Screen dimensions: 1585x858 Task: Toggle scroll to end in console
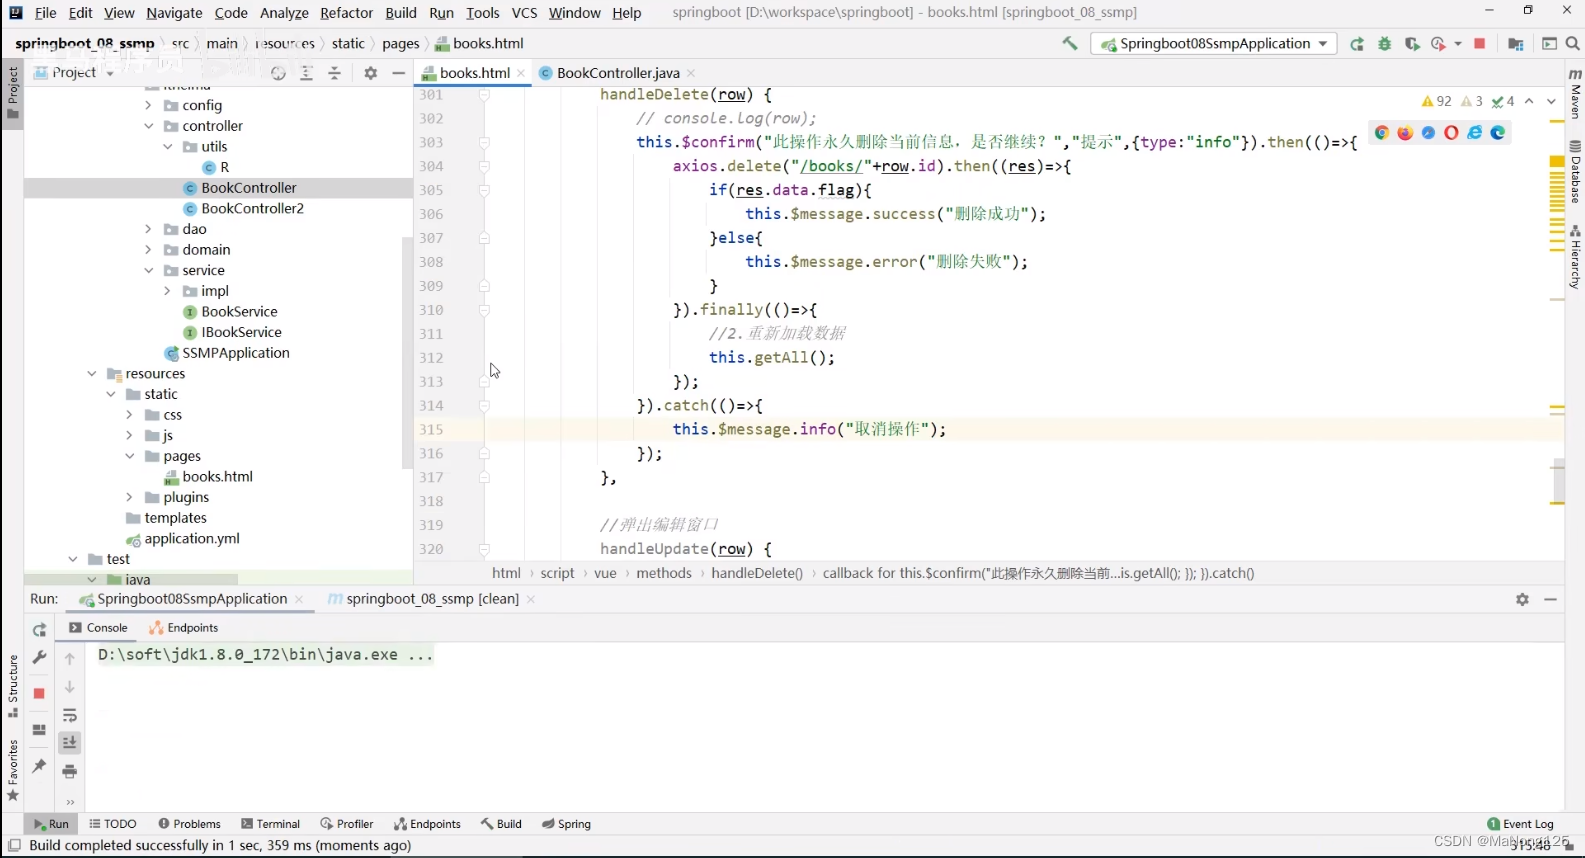pyautogui.click(x=70, y=742)
